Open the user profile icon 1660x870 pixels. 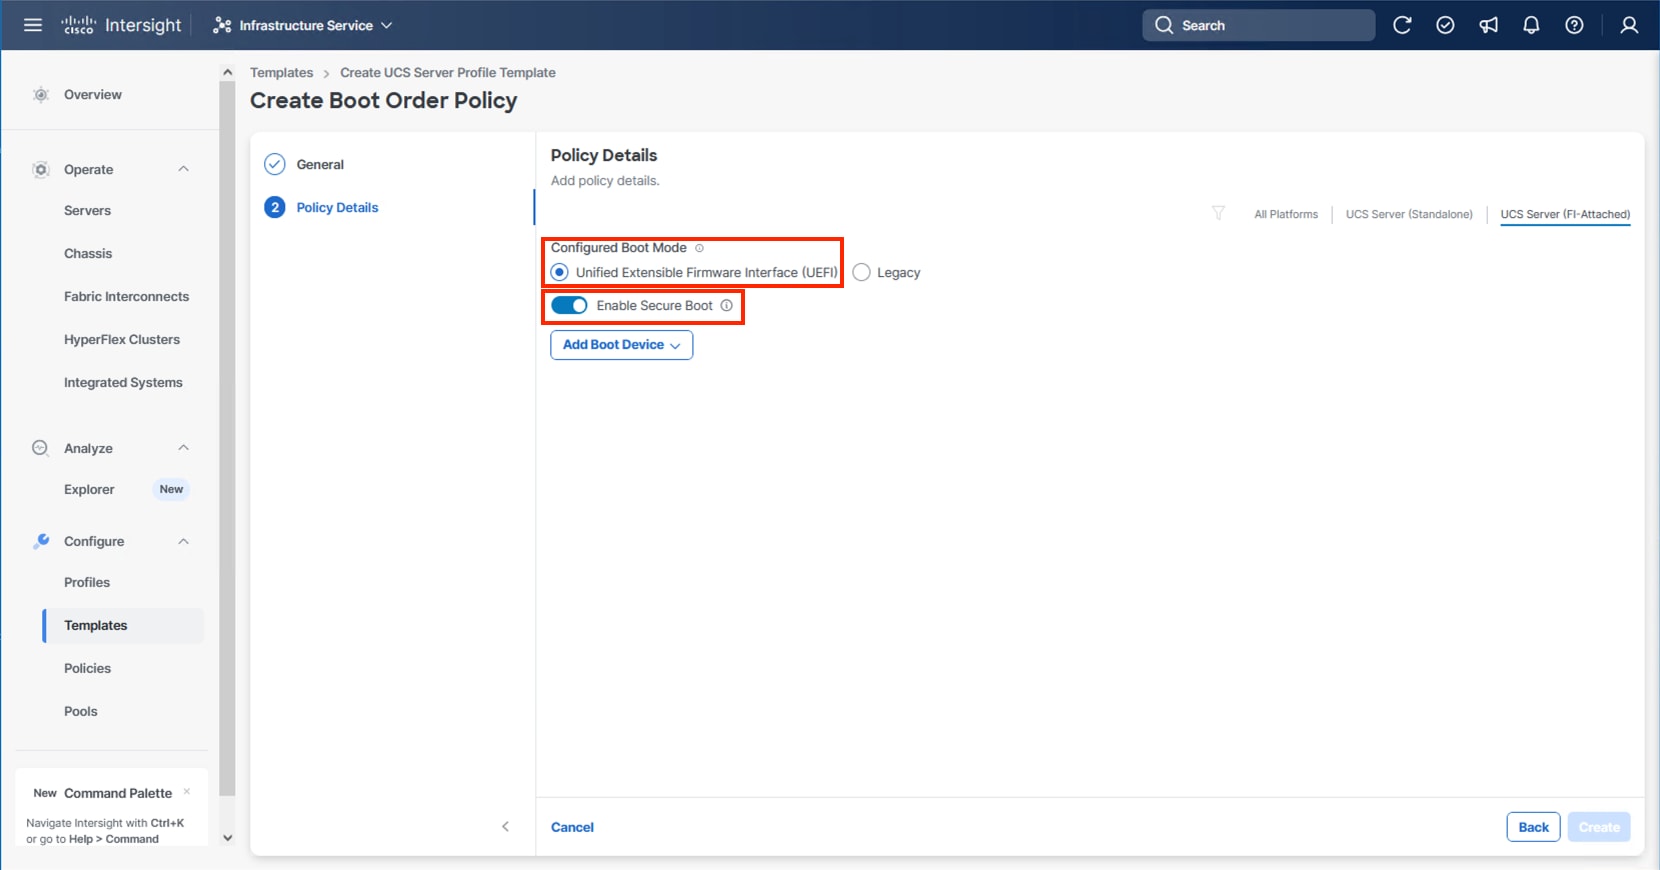click(1629, 25)
